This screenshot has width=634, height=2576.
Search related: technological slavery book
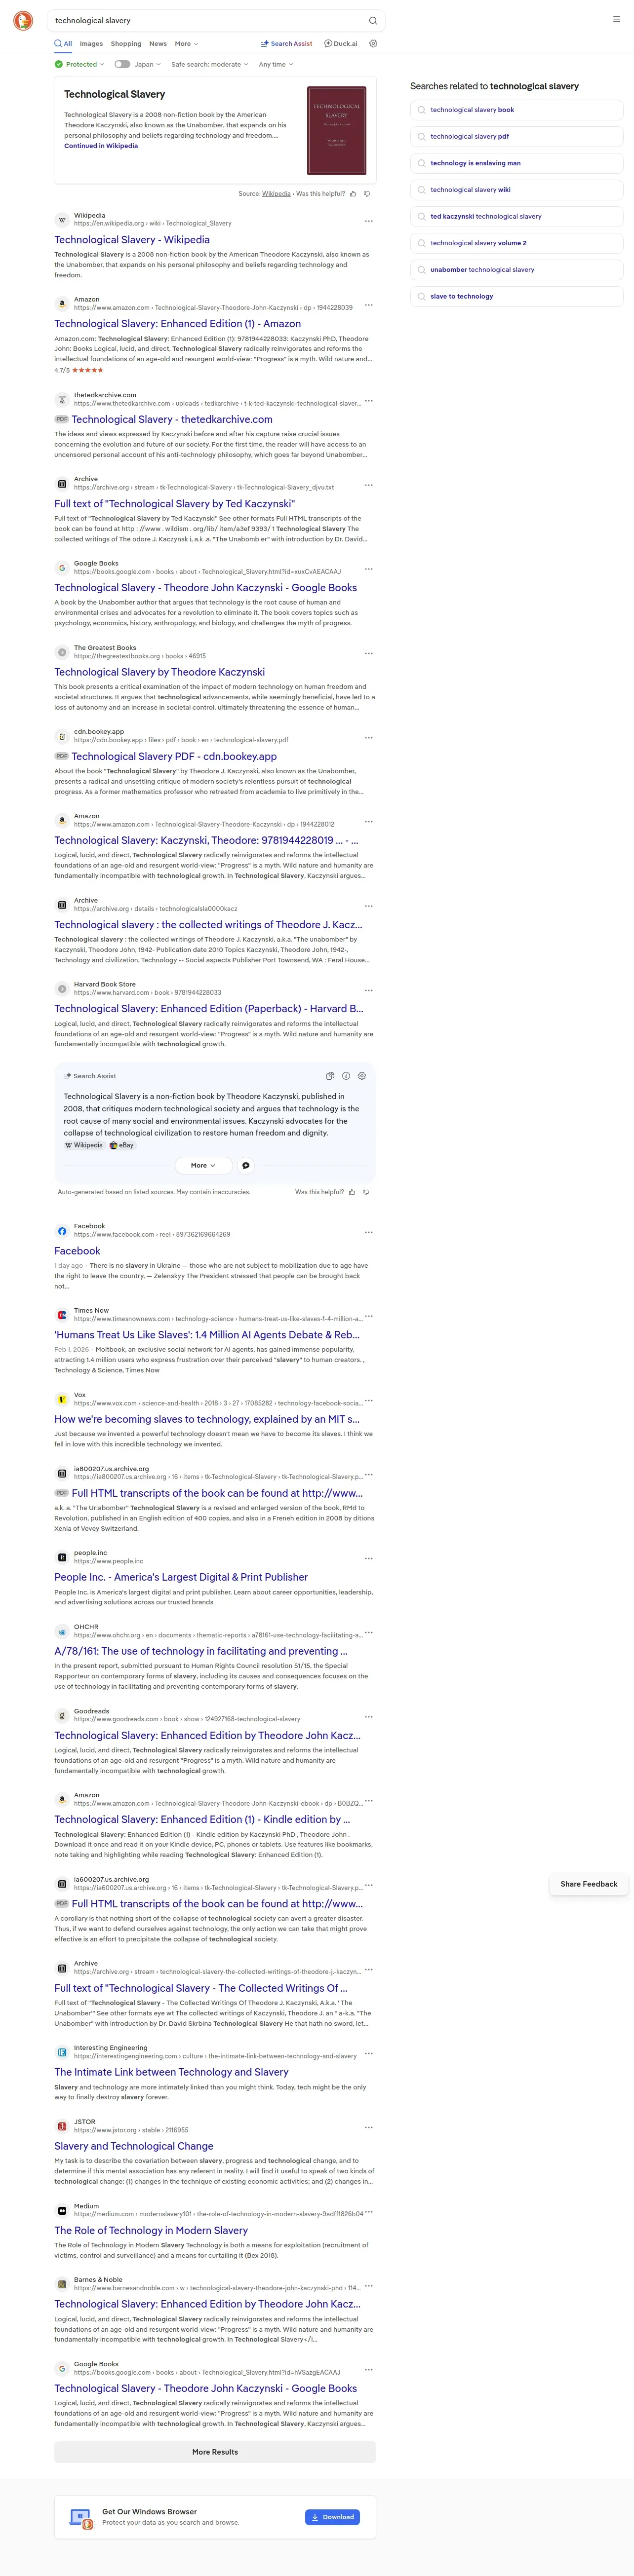pyautogui.click(x=516, y=110)
